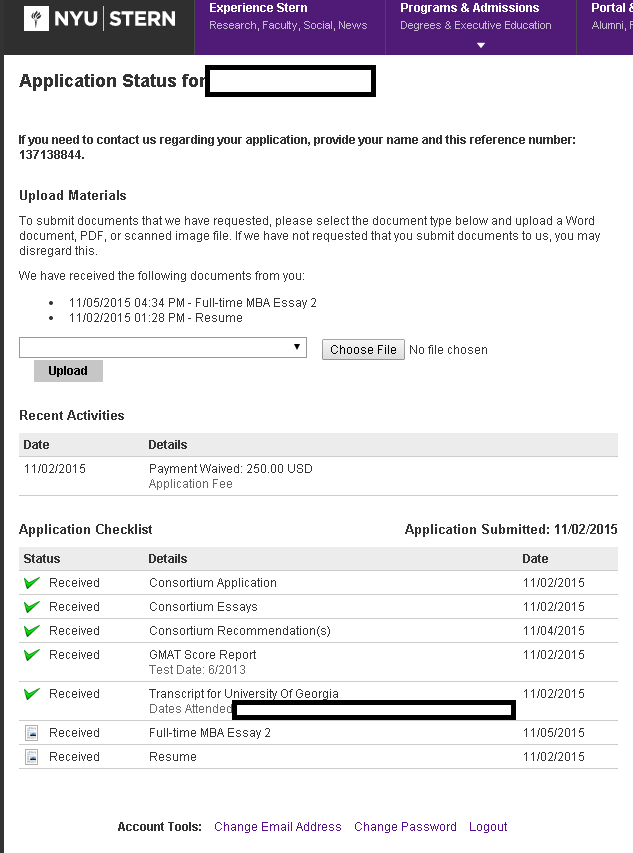The height and width of the screenshot is (853, 633).
Task: Click the 'Upload Materials' heading
Action: pyautogui.click(x=72, y=195)
